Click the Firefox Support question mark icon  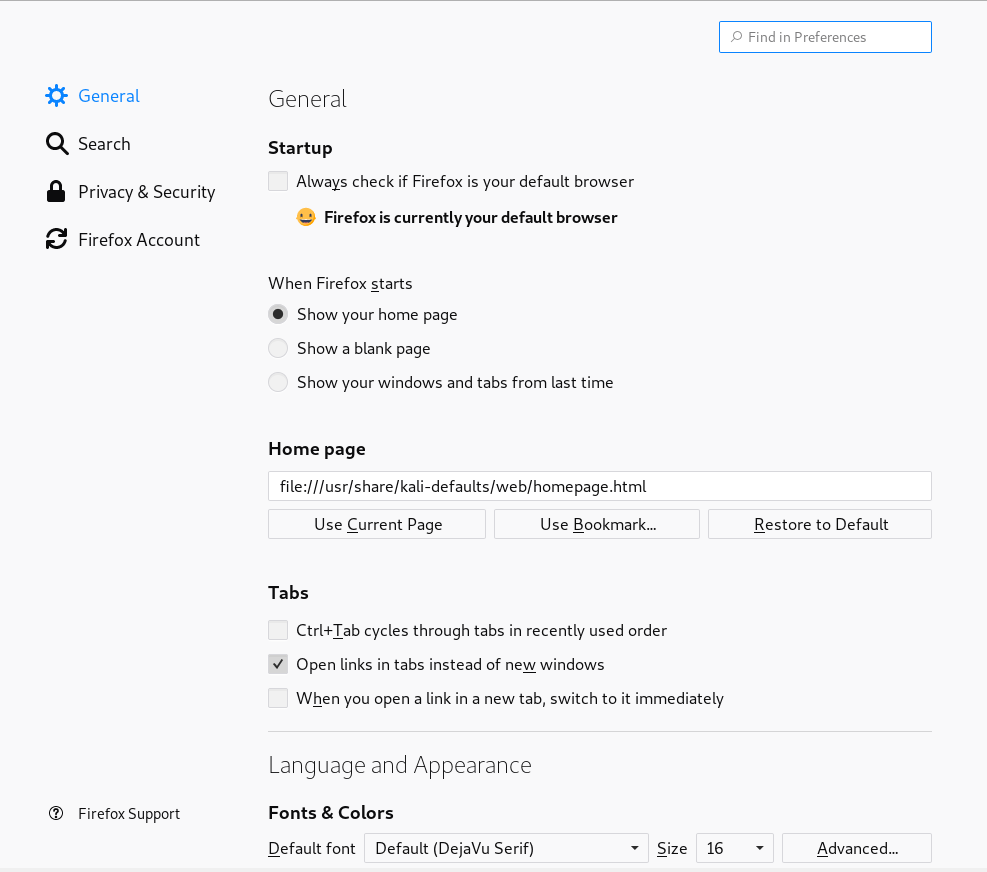[56, 813]
